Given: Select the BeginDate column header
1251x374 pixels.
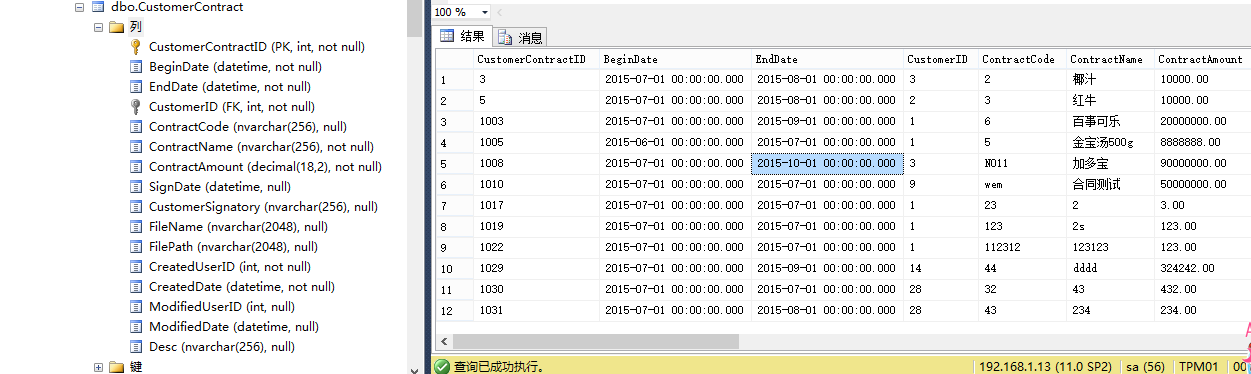Looking at the screenshot, I should pos(675,59).
